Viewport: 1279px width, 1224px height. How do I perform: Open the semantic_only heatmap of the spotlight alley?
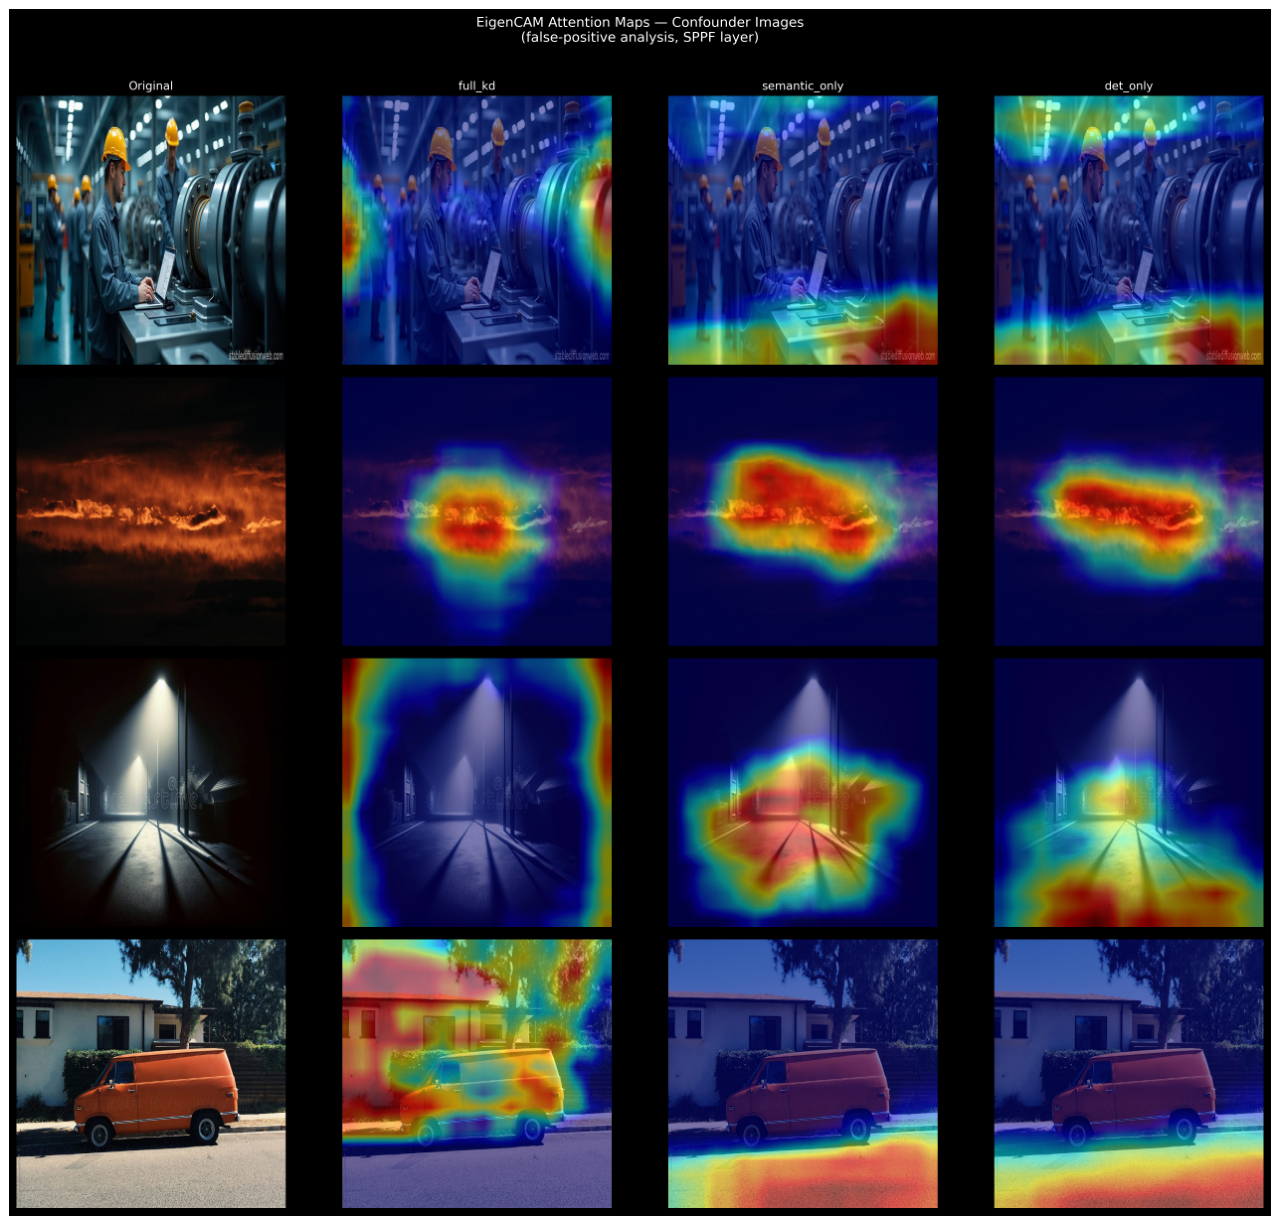pos(803,792)
